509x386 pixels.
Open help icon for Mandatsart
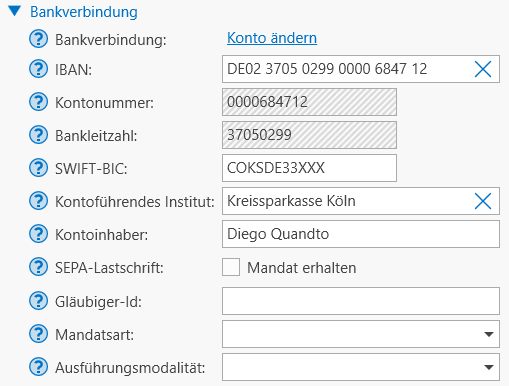click(x=39, y=334)
